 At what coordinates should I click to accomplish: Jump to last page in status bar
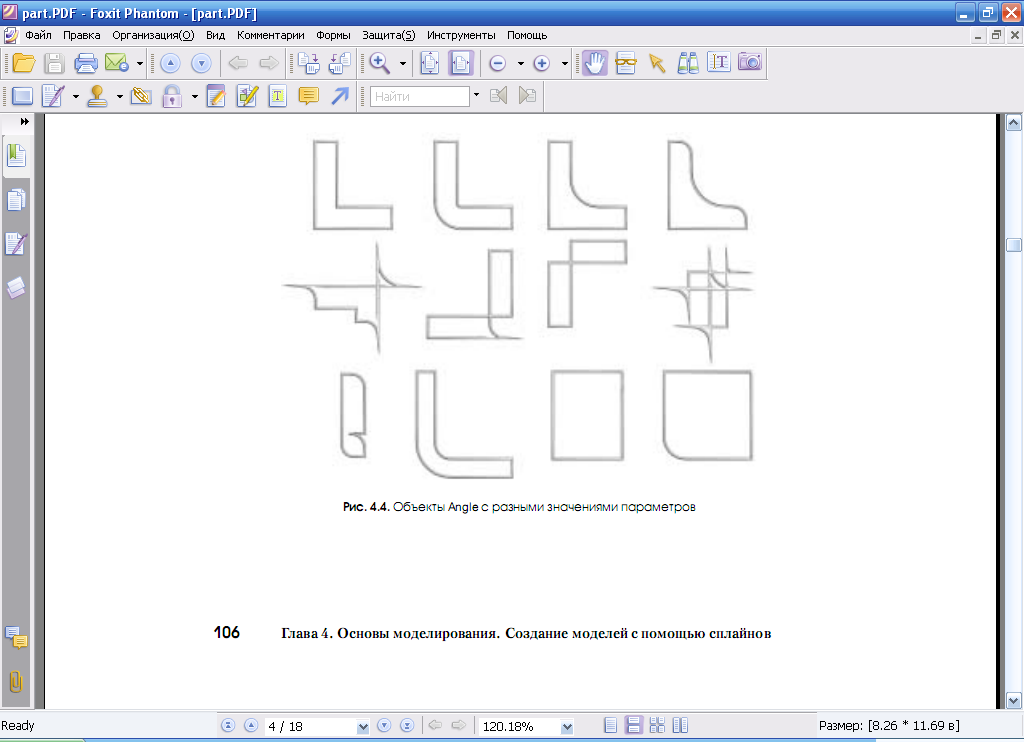407,726
